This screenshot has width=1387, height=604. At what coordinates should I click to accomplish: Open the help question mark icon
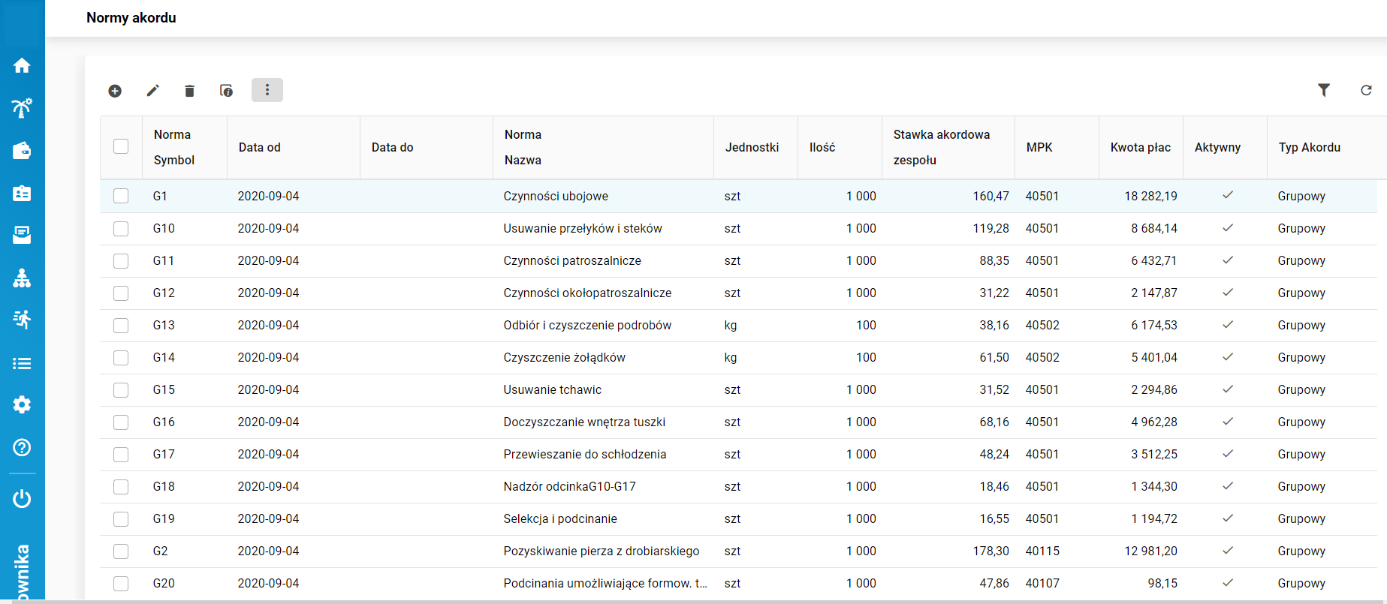(22, 447)
